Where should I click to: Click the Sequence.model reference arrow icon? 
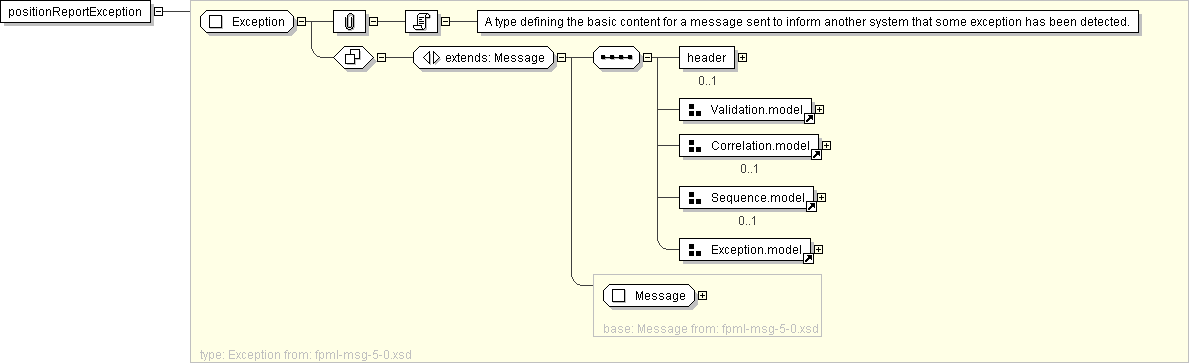(x=811, y=206)
